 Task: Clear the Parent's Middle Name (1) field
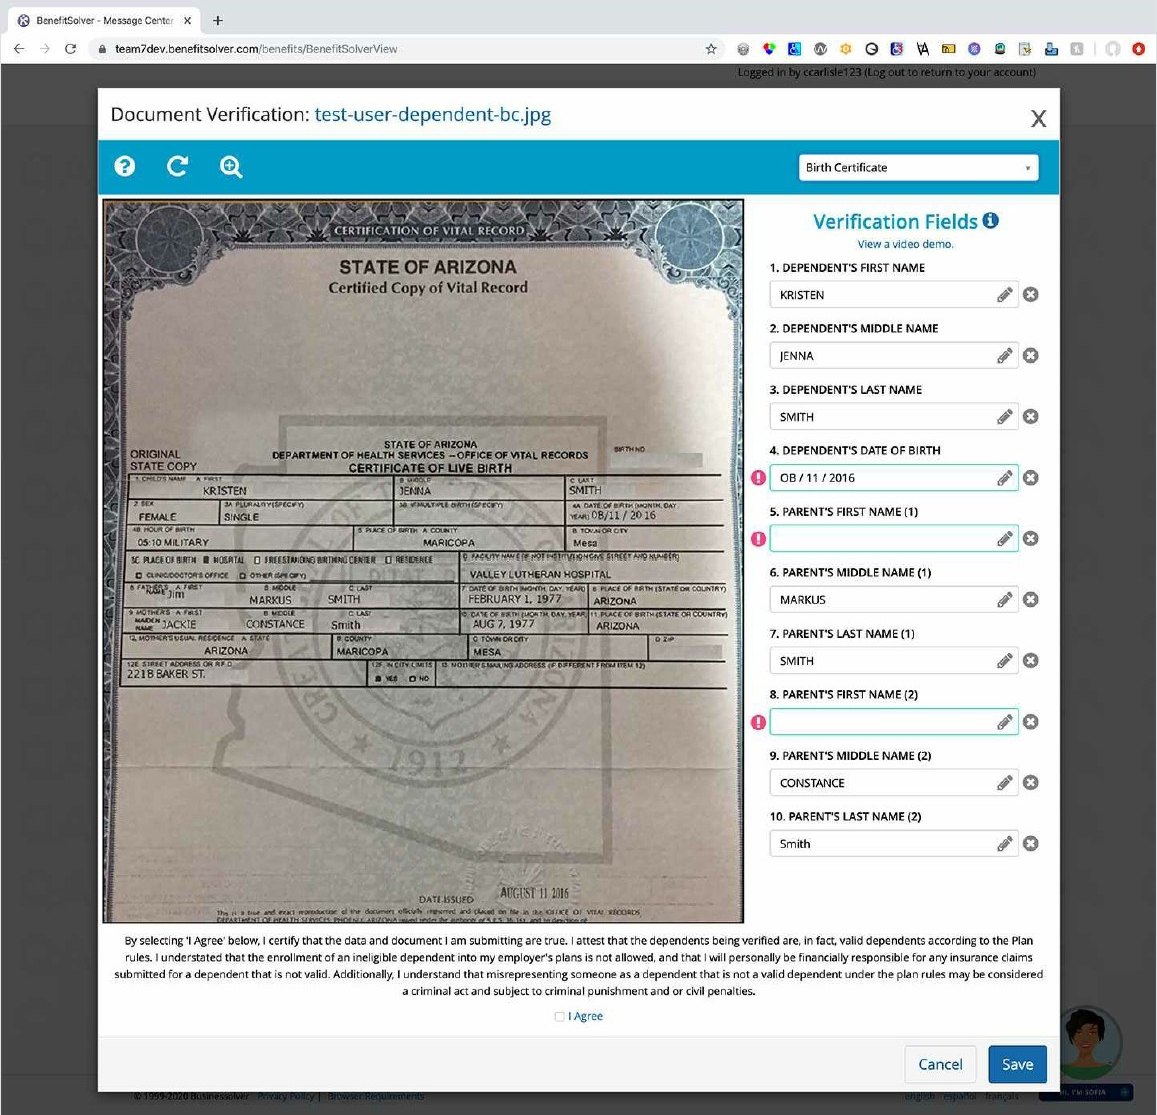tap(1031, 599)
